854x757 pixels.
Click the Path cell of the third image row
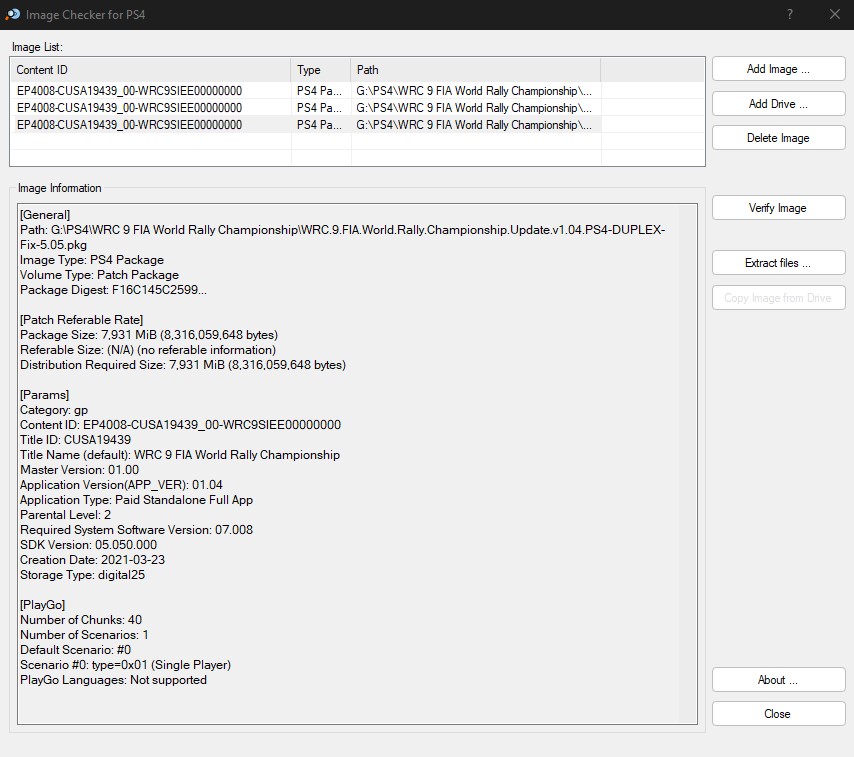(x=474, y=125)
